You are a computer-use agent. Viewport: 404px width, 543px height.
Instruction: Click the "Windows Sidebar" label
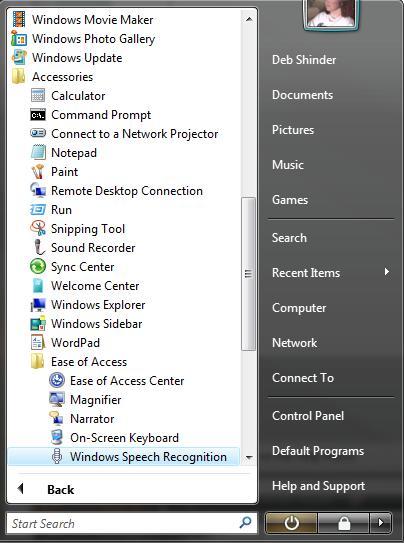click(97, 324)
